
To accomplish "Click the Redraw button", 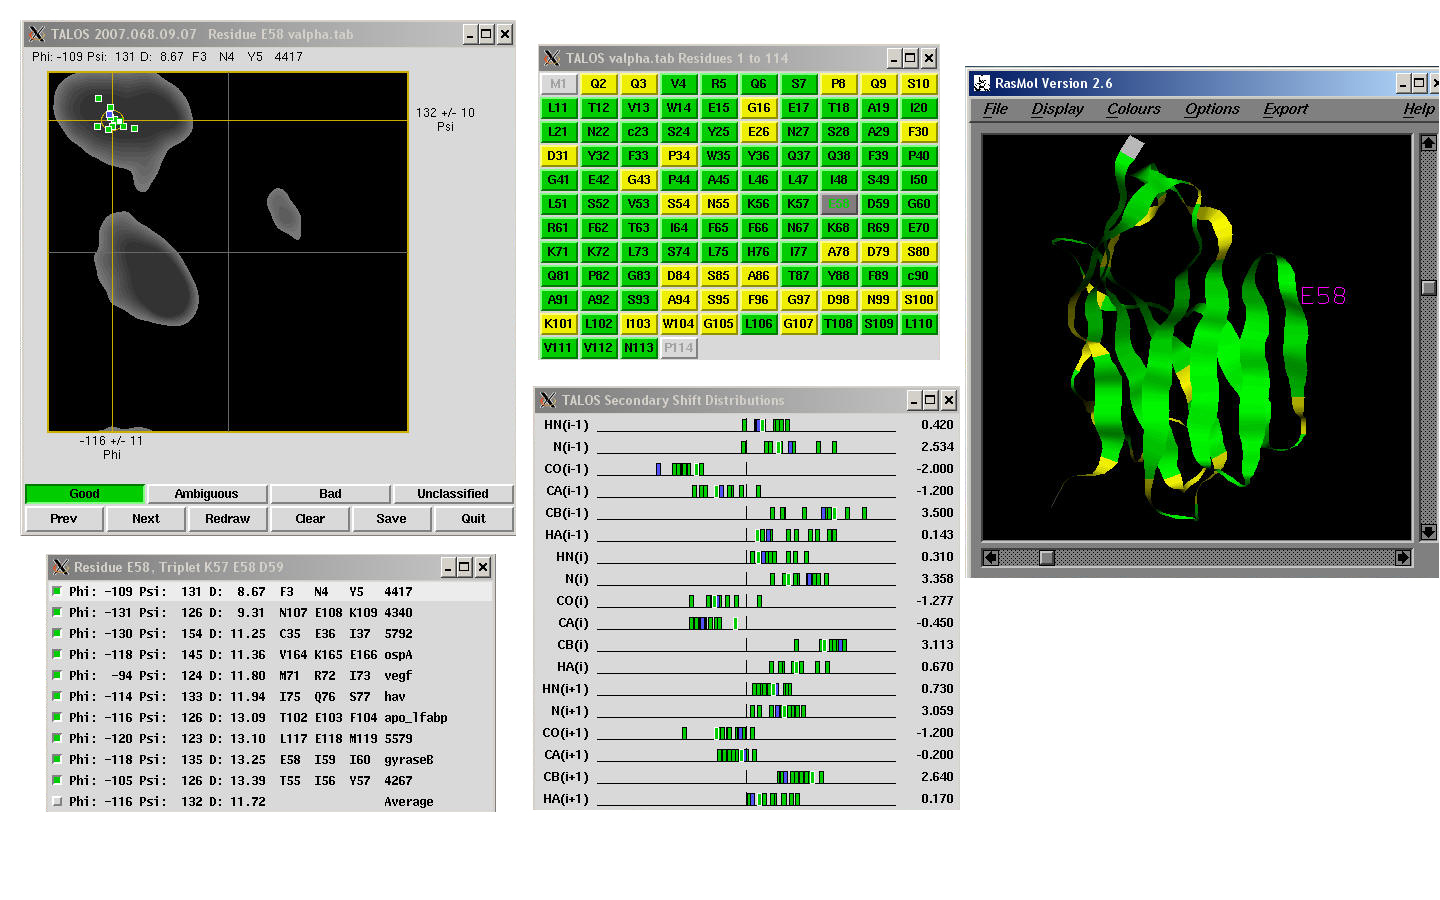I will [228, 519].
